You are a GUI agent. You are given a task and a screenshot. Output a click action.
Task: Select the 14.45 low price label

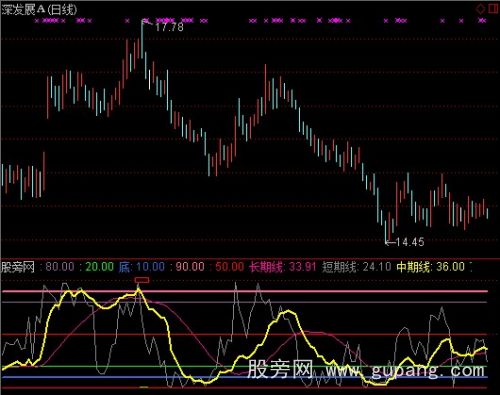[410, 242]
